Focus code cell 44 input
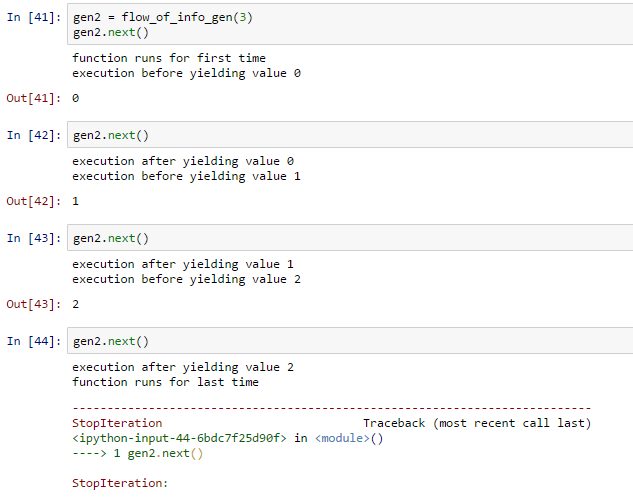The image size is (633, 503). (350, 340)
